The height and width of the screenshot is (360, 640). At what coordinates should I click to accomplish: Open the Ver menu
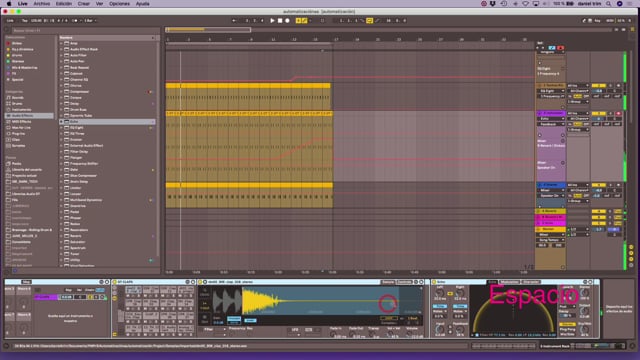click(x=99, y=4)
